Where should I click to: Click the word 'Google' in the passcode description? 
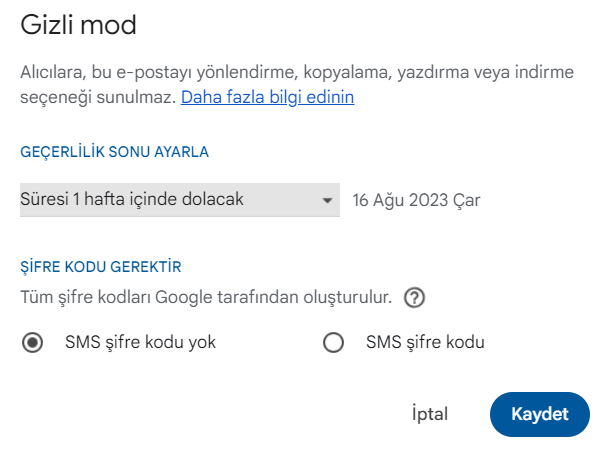(192, 297)
